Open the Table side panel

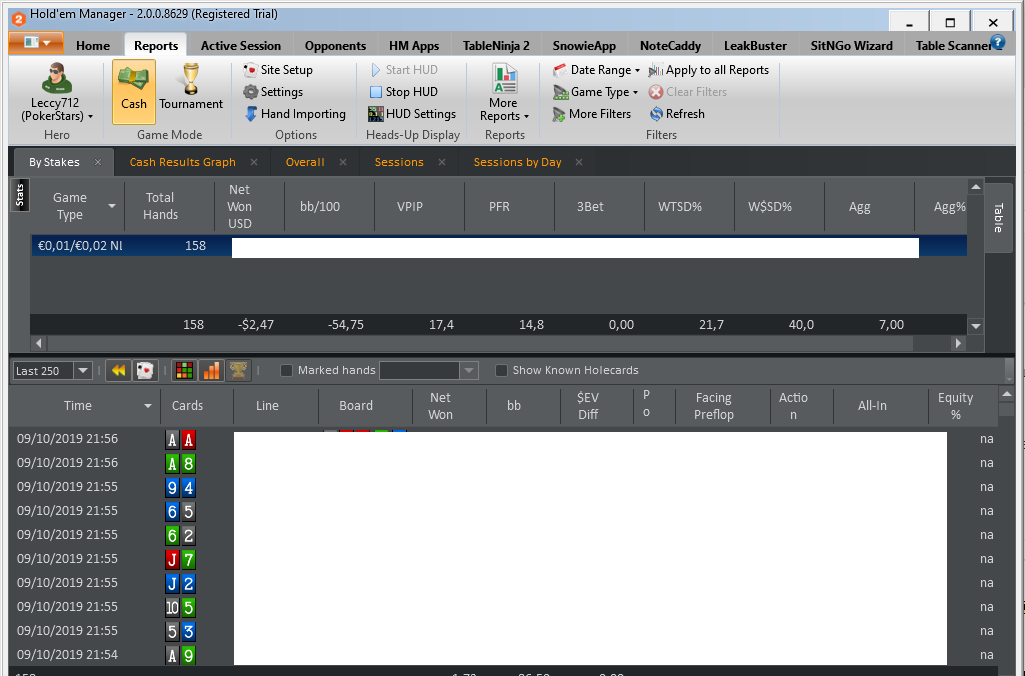[998, 218]
